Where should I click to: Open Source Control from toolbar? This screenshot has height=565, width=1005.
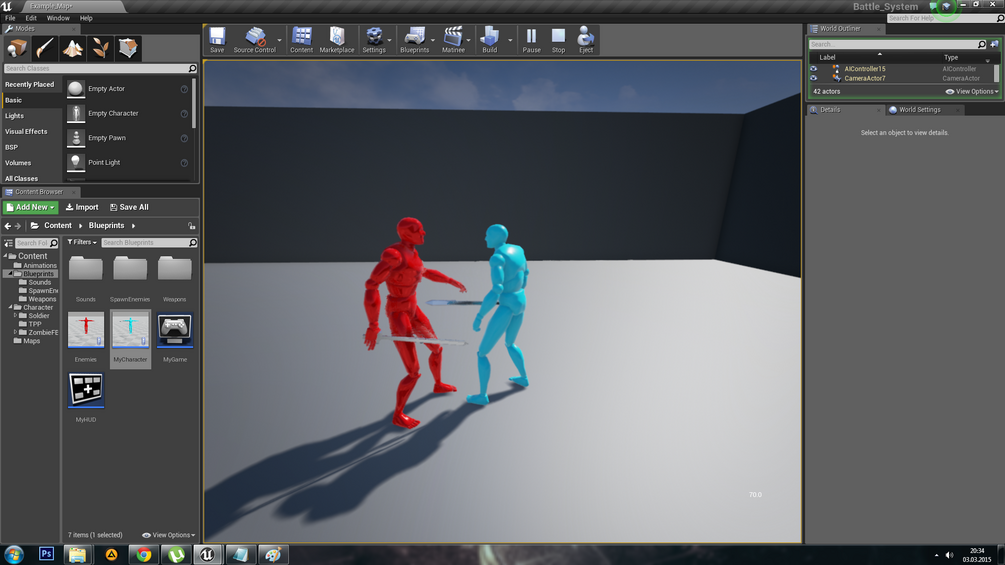[x=254, y=40]
